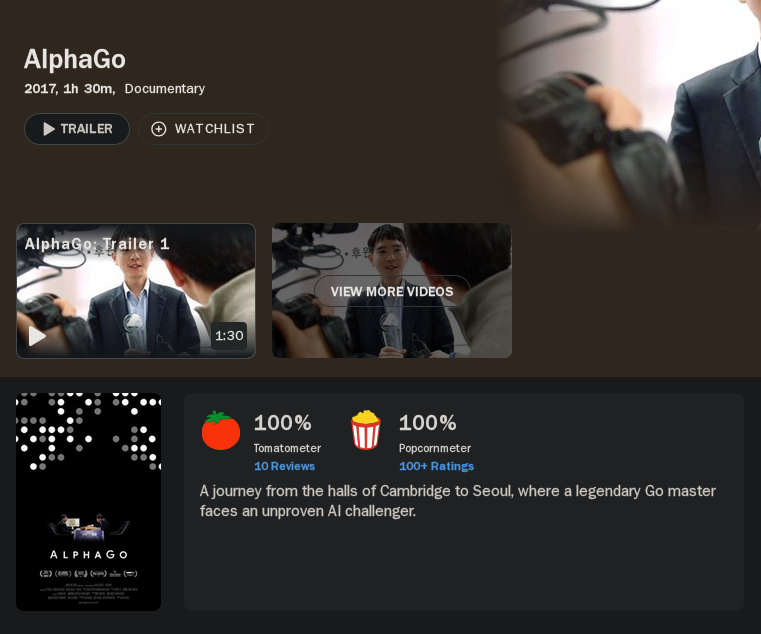Click the AlphaGo movie title heading
This screenshot has height=634, width=761.
click(x=75, y=59)
